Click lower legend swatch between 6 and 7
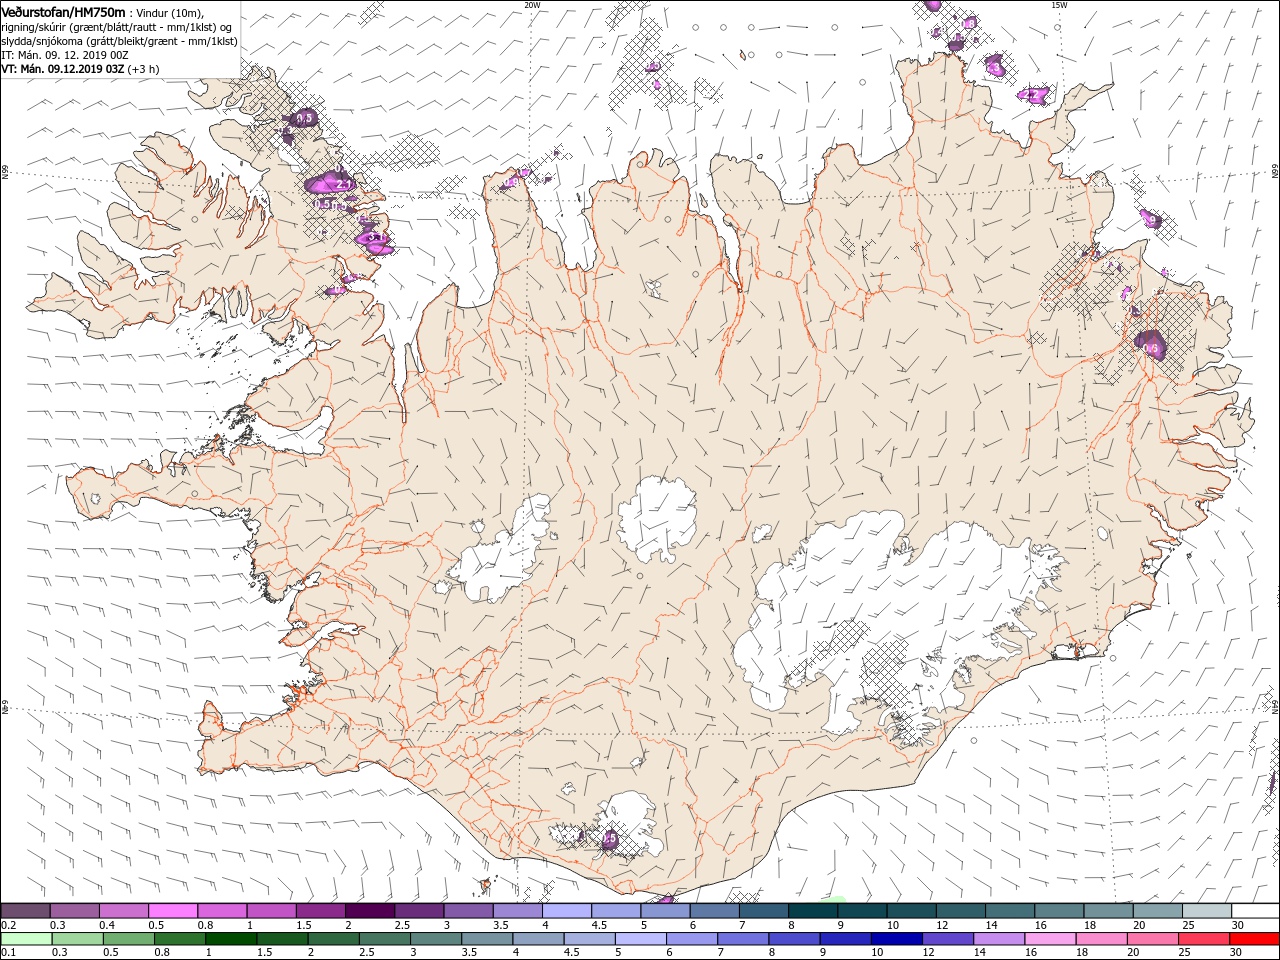The height and width of the screenshot is (960, 1280). [x=691, y=940]
